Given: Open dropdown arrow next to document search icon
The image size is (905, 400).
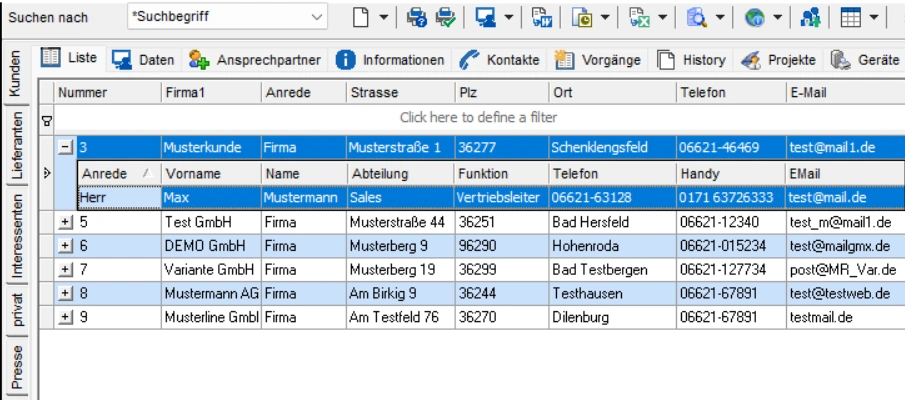Looking at the screenshot, I should click(720, 17).
